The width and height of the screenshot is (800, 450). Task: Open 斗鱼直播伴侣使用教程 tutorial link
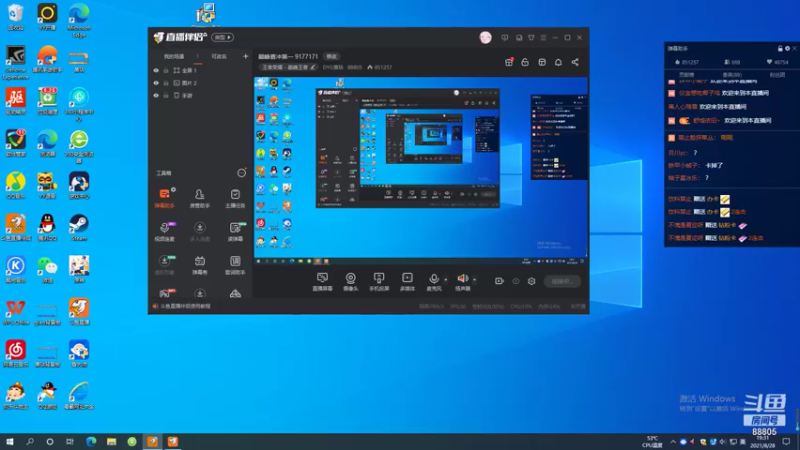[185, 306]
